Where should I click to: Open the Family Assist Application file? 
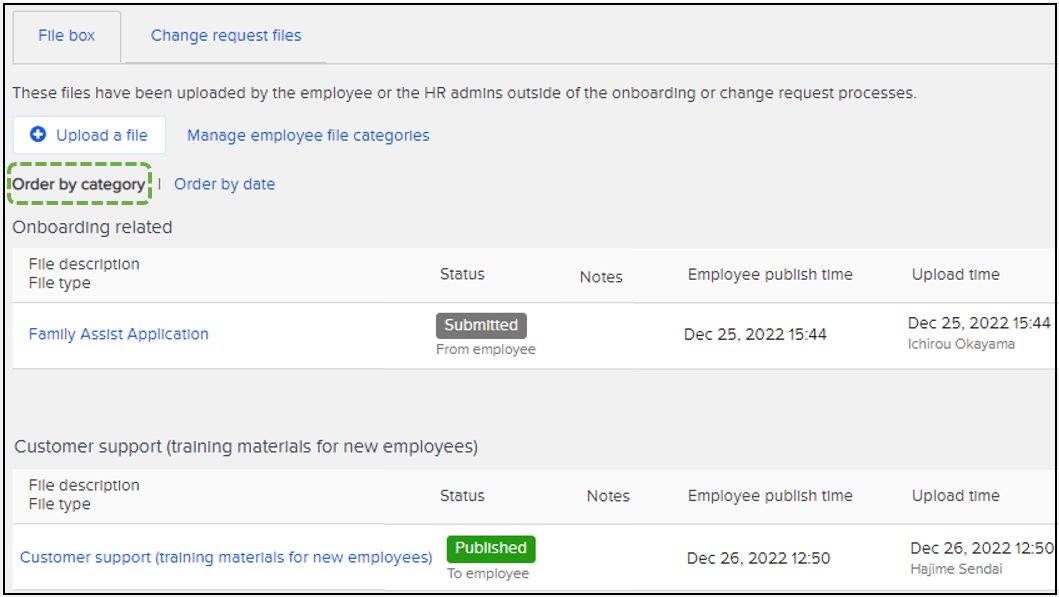118,334
